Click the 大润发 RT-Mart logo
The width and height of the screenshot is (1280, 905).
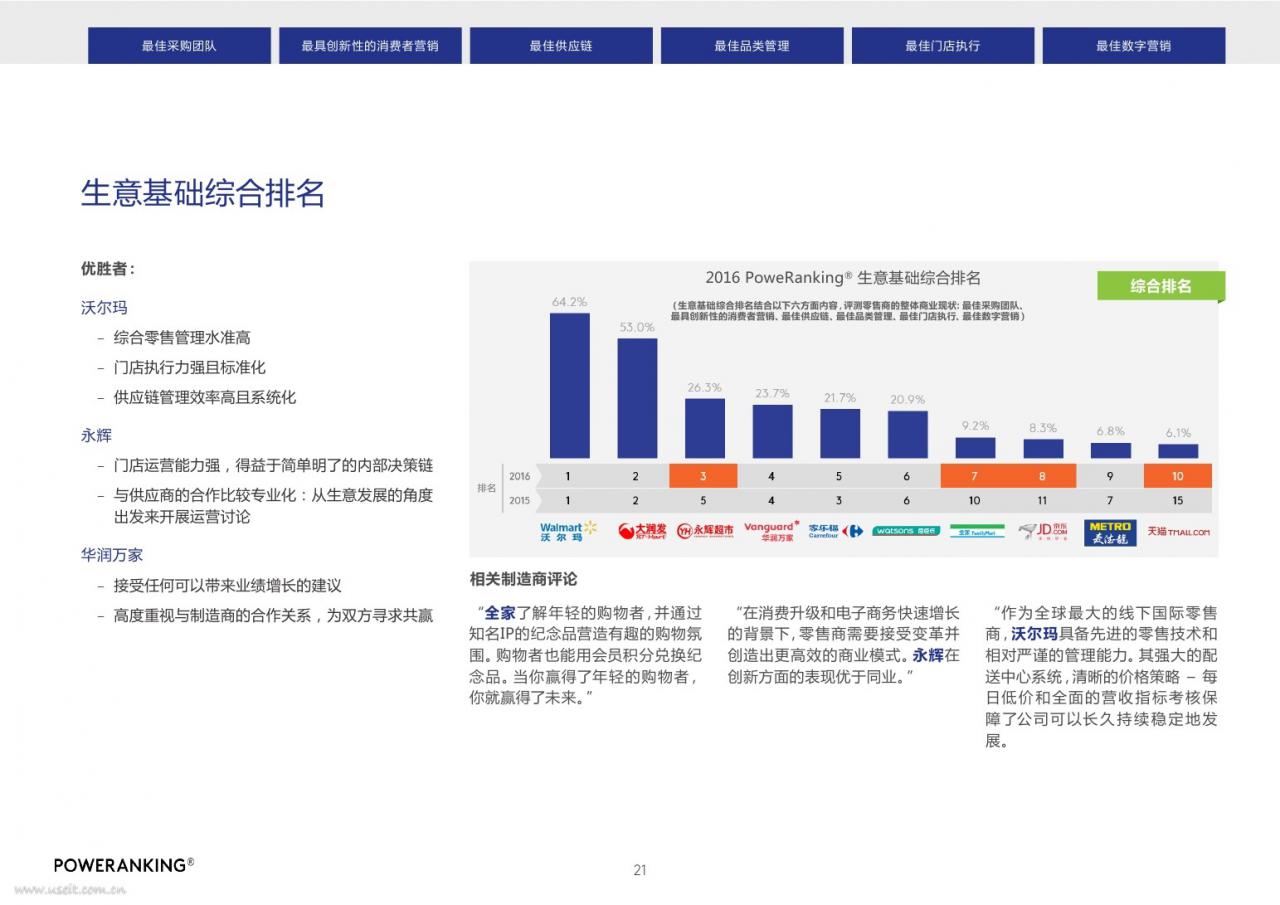[x=641, y=531]
